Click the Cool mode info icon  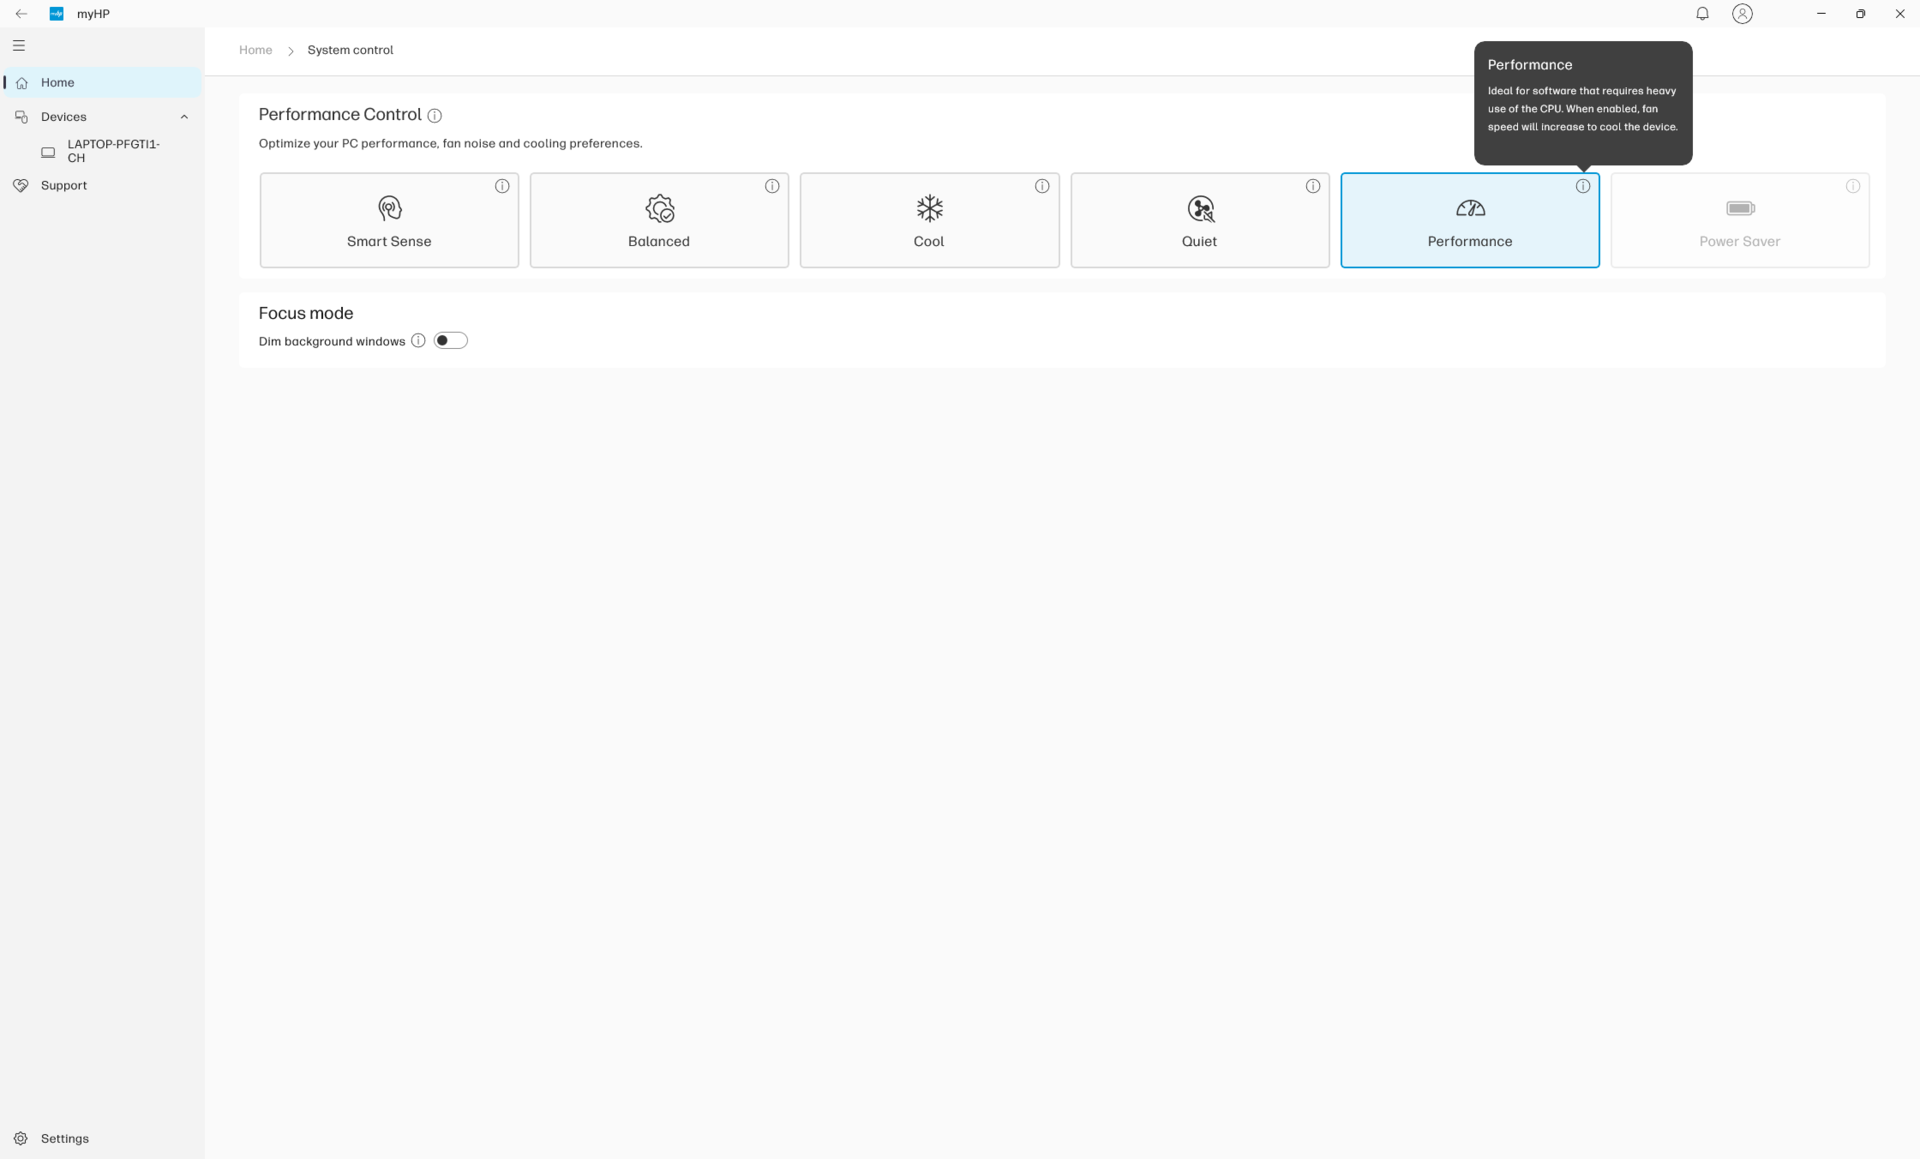(x=1042, y=186)
